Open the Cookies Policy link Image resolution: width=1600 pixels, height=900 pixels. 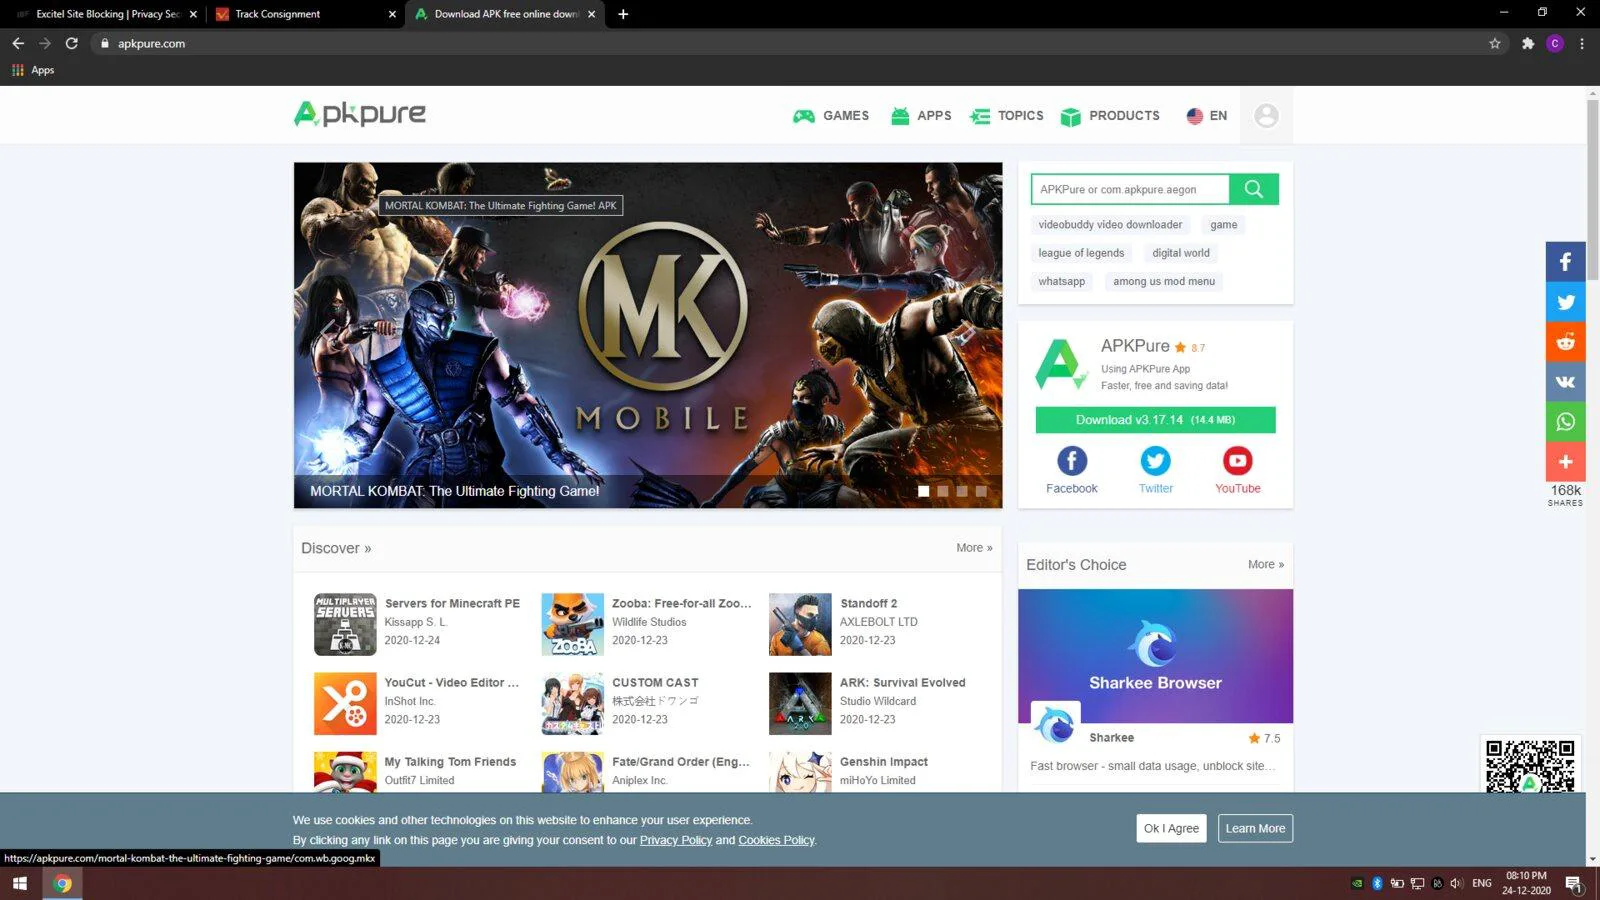[777, 840]
